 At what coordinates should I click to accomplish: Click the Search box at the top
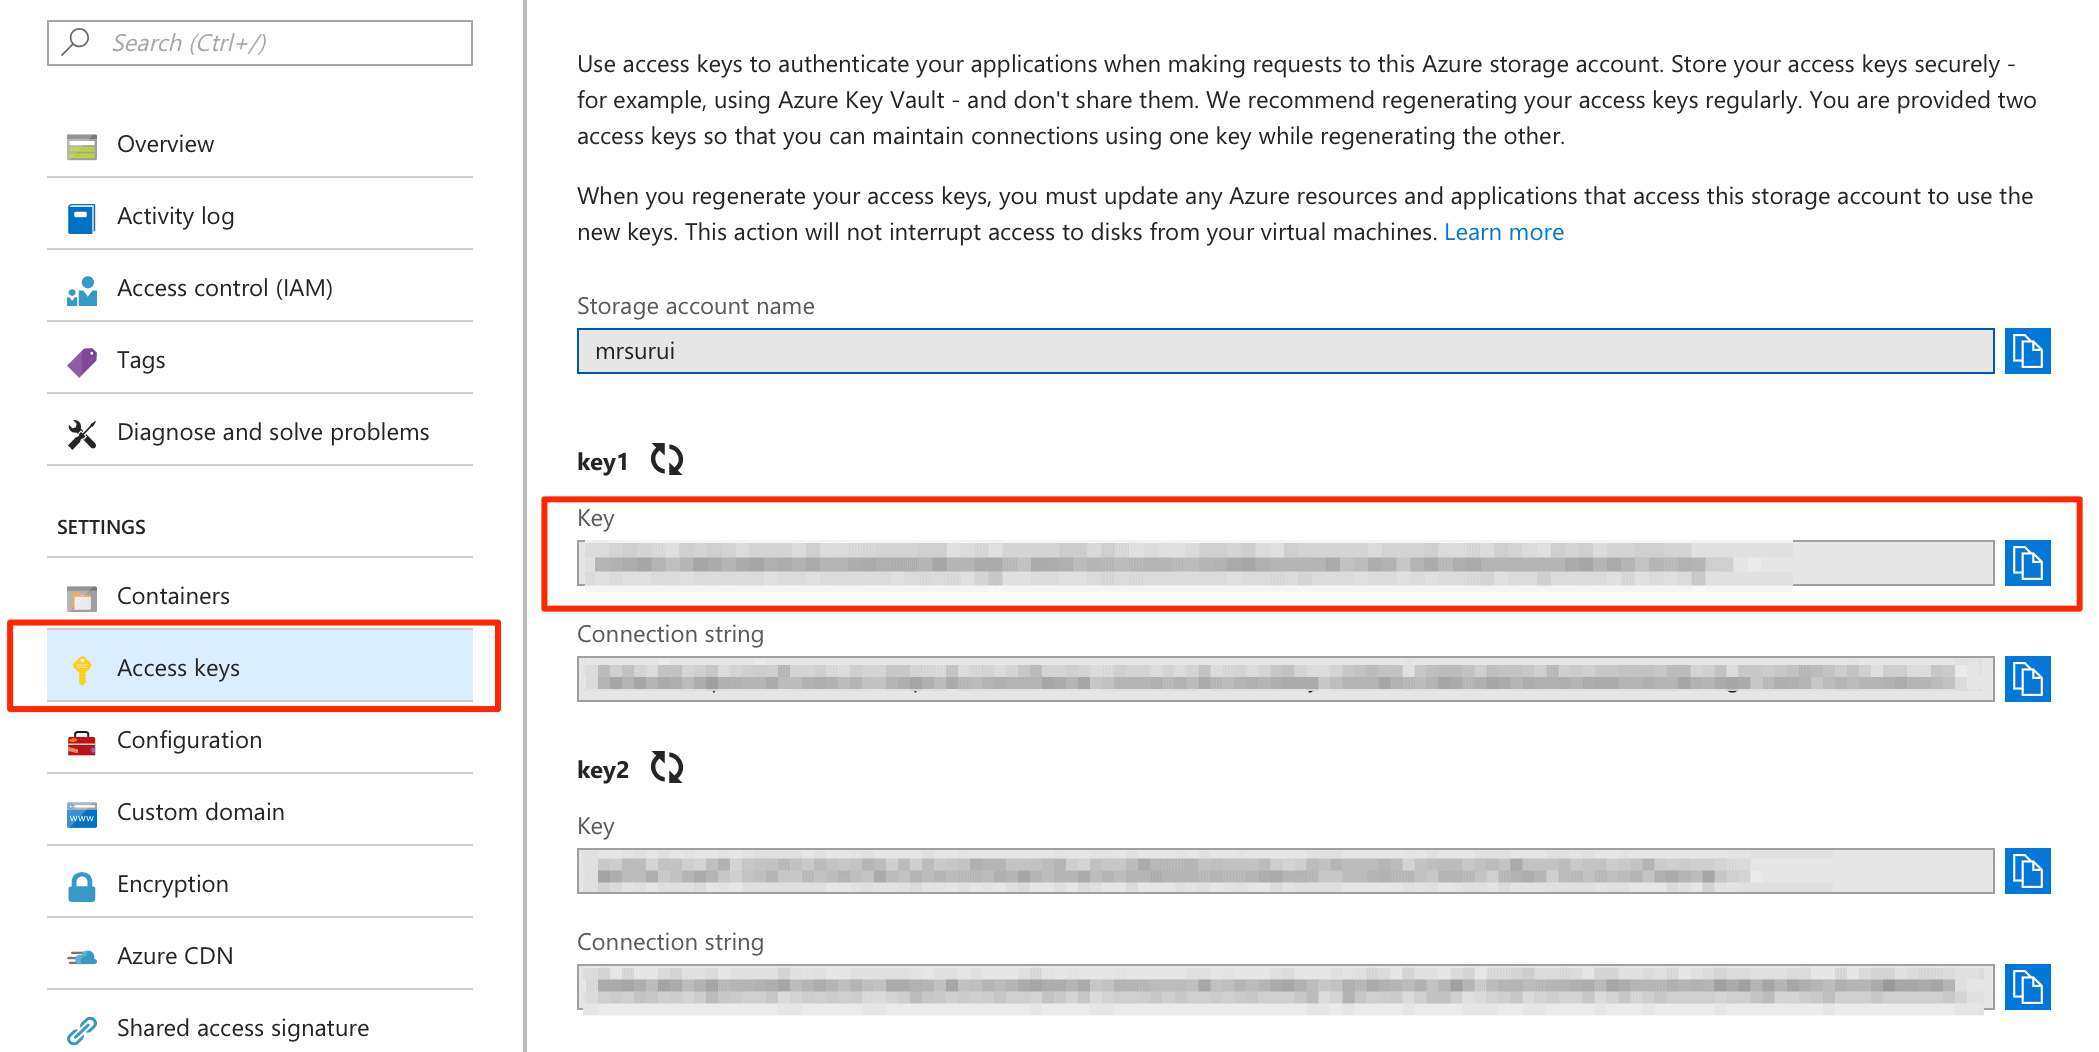pos(259,42)
